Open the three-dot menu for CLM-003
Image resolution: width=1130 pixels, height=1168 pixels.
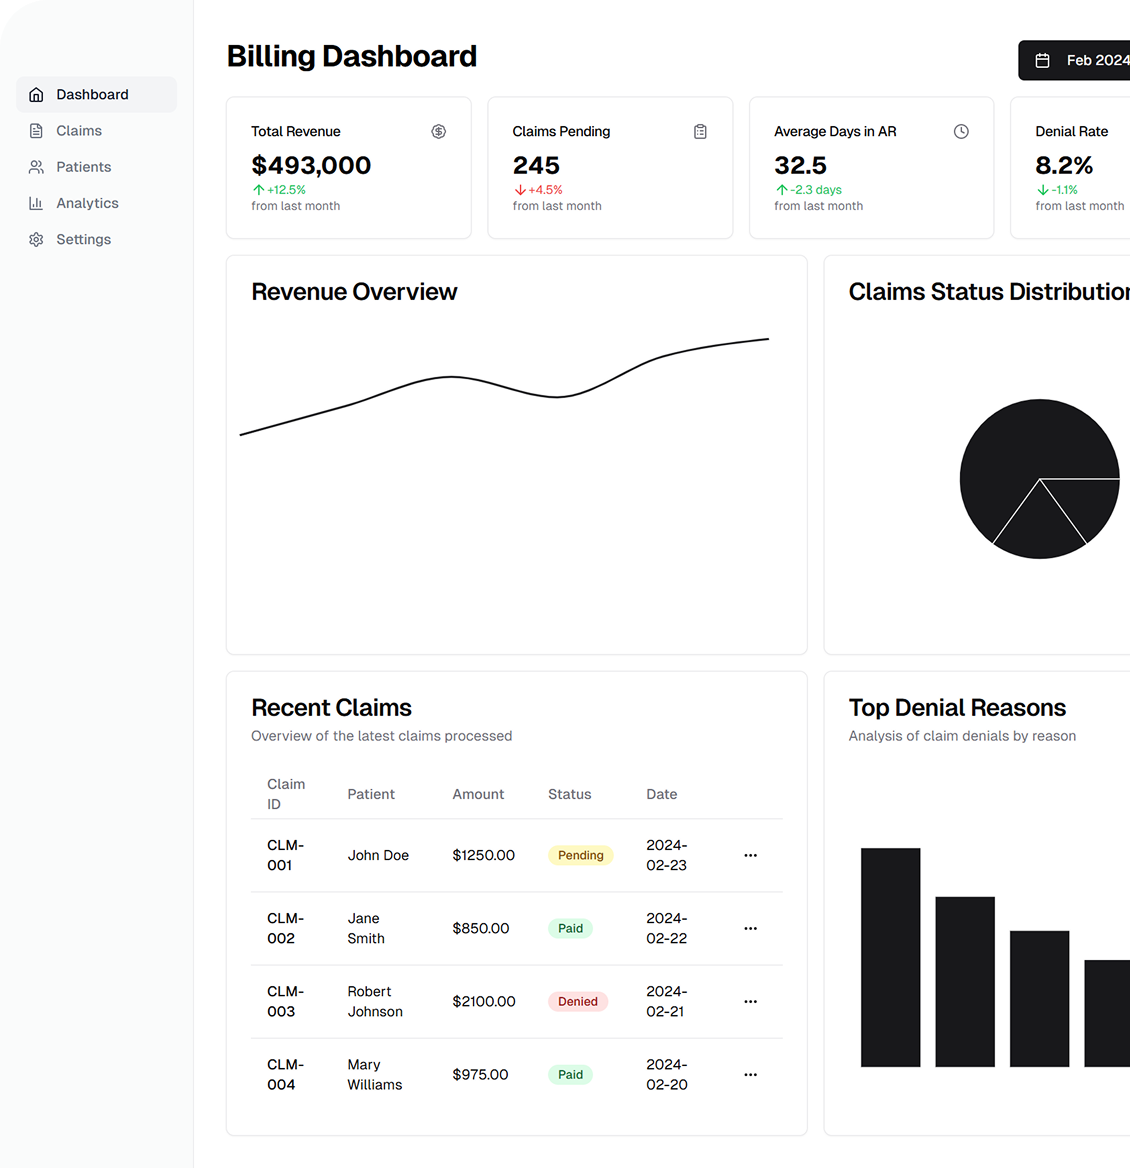coord(750,1002)
